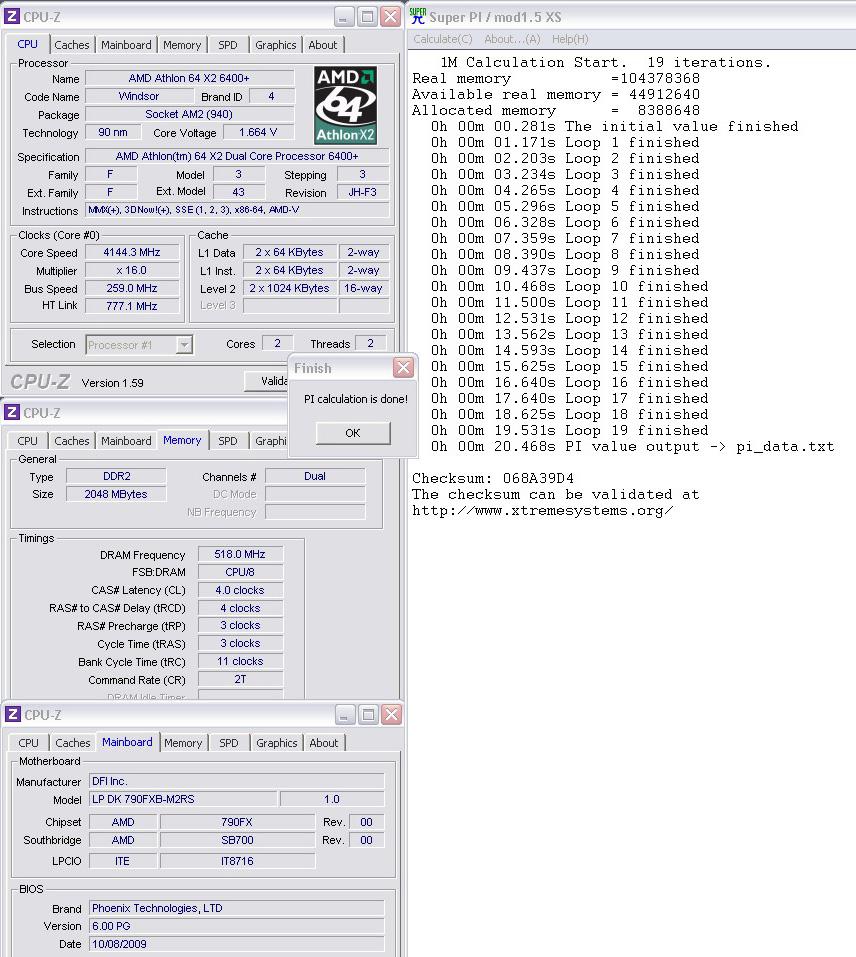Open Help(H) menu in Super PI
This screenshot has width=856, height=957.
click(570, 39)
